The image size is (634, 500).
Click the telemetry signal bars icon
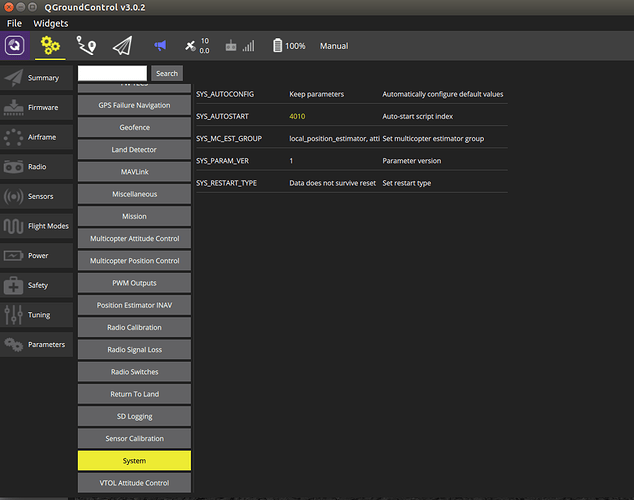[x=249, y=46]
